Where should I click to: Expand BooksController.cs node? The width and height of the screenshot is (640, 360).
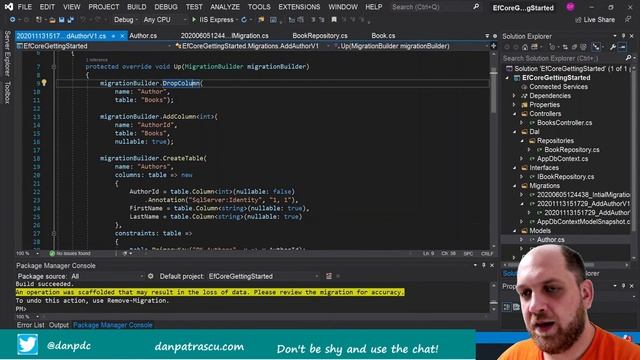[x=522, y=122]
